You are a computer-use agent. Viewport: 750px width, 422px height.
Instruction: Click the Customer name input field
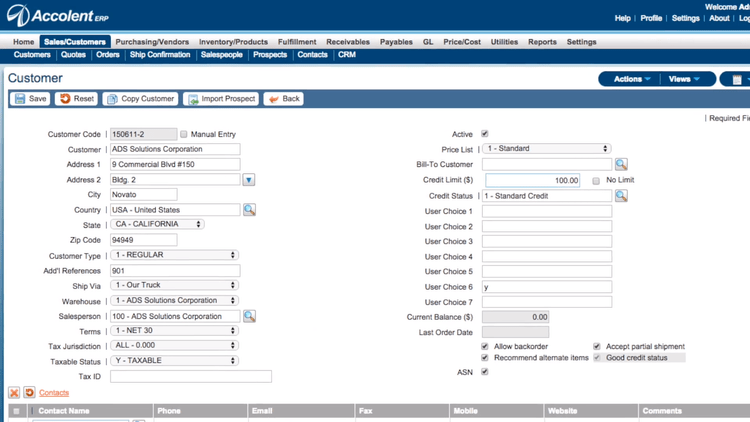[x=175, y=149]
